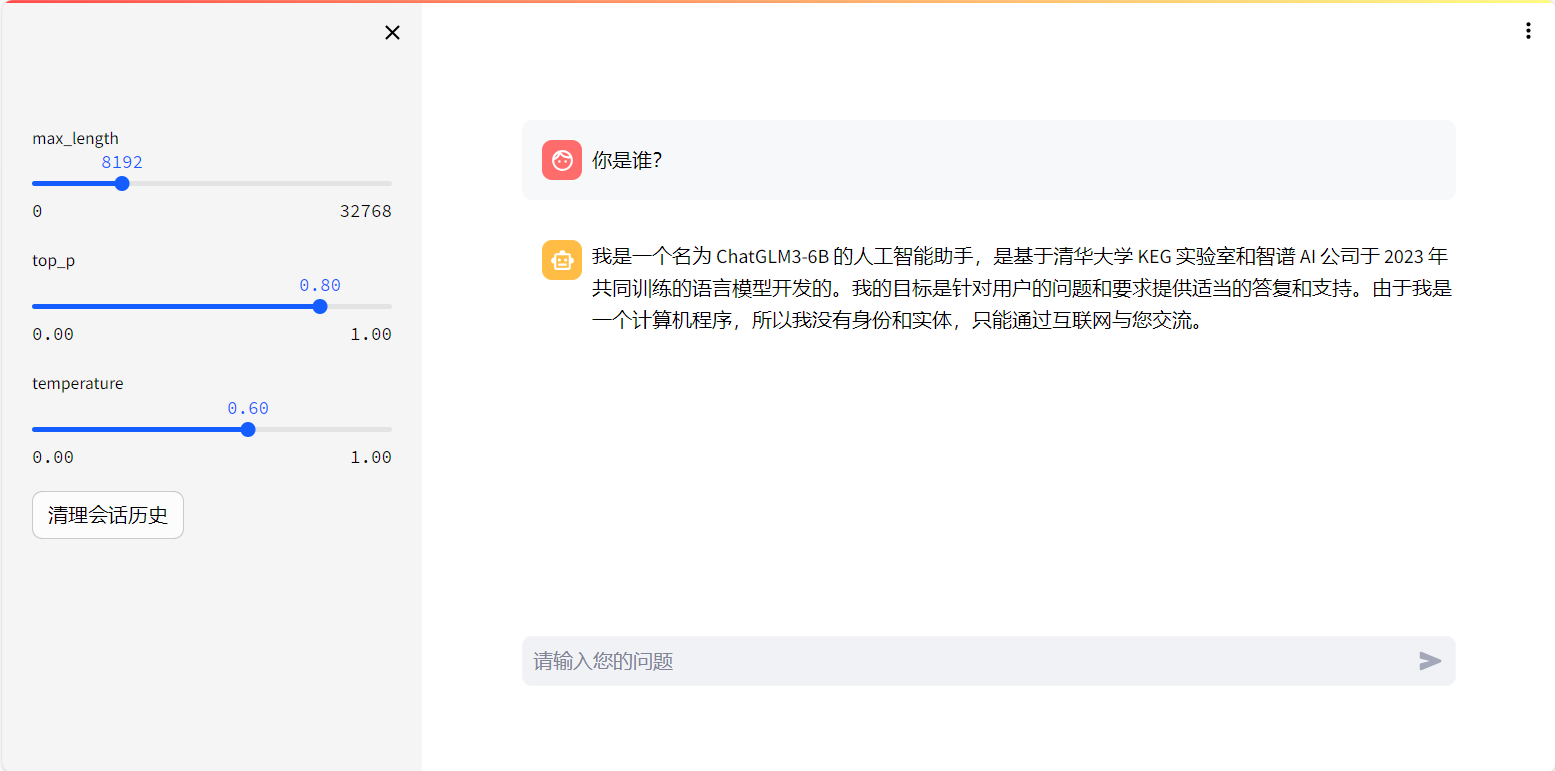Click the 8192 value above max_length slider
The height and width of the screenshot is (771, 1555).
click(122, 162)
